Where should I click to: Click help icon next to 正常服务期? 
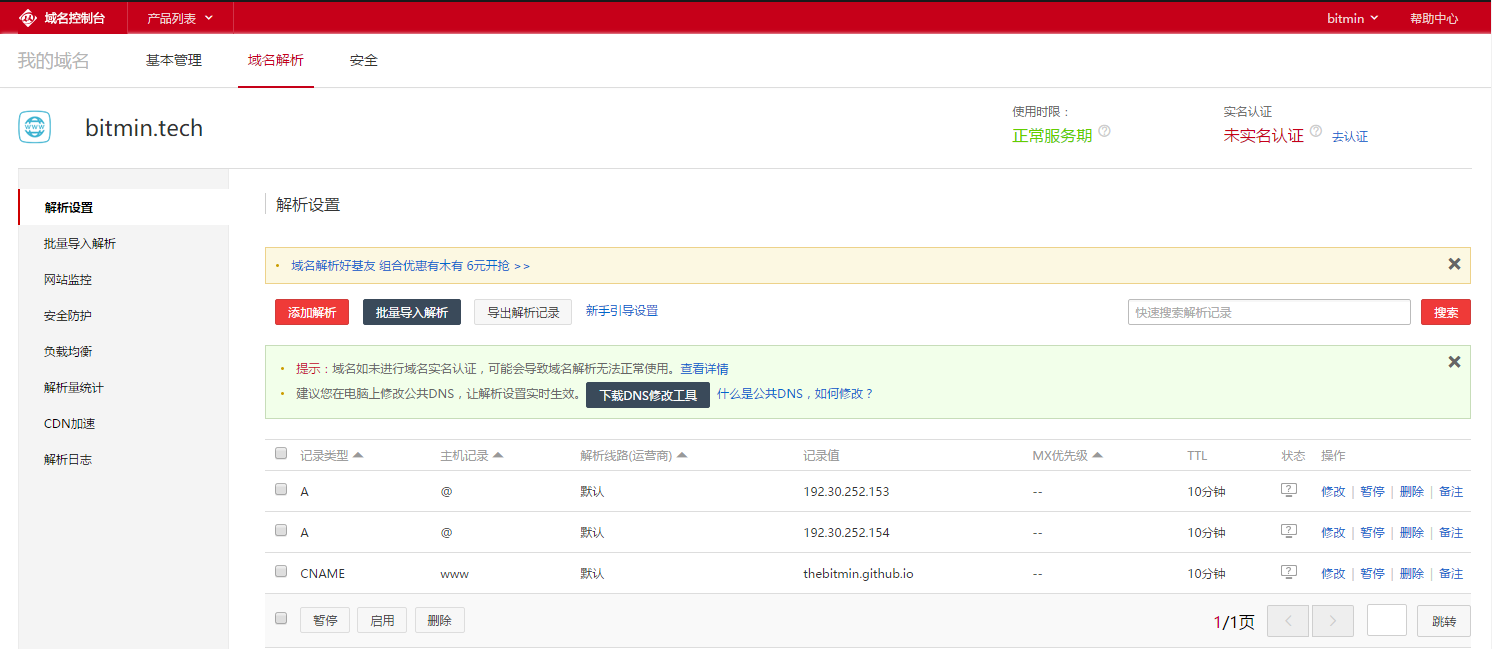[1105, 131]
